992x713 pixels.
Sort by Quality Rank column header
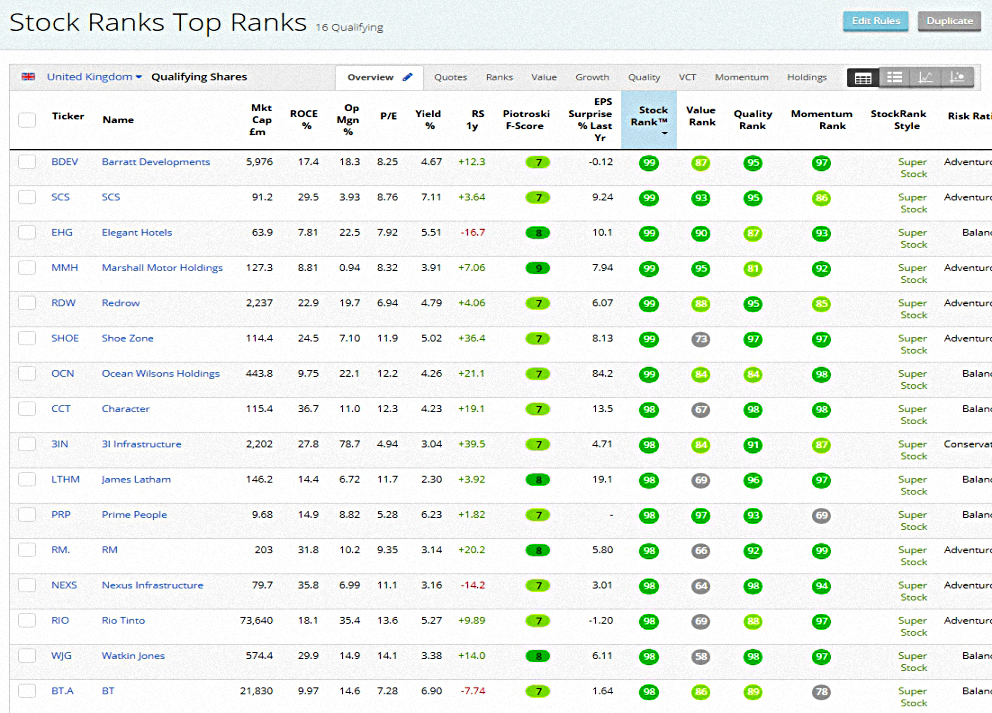[x=753, y=120]
